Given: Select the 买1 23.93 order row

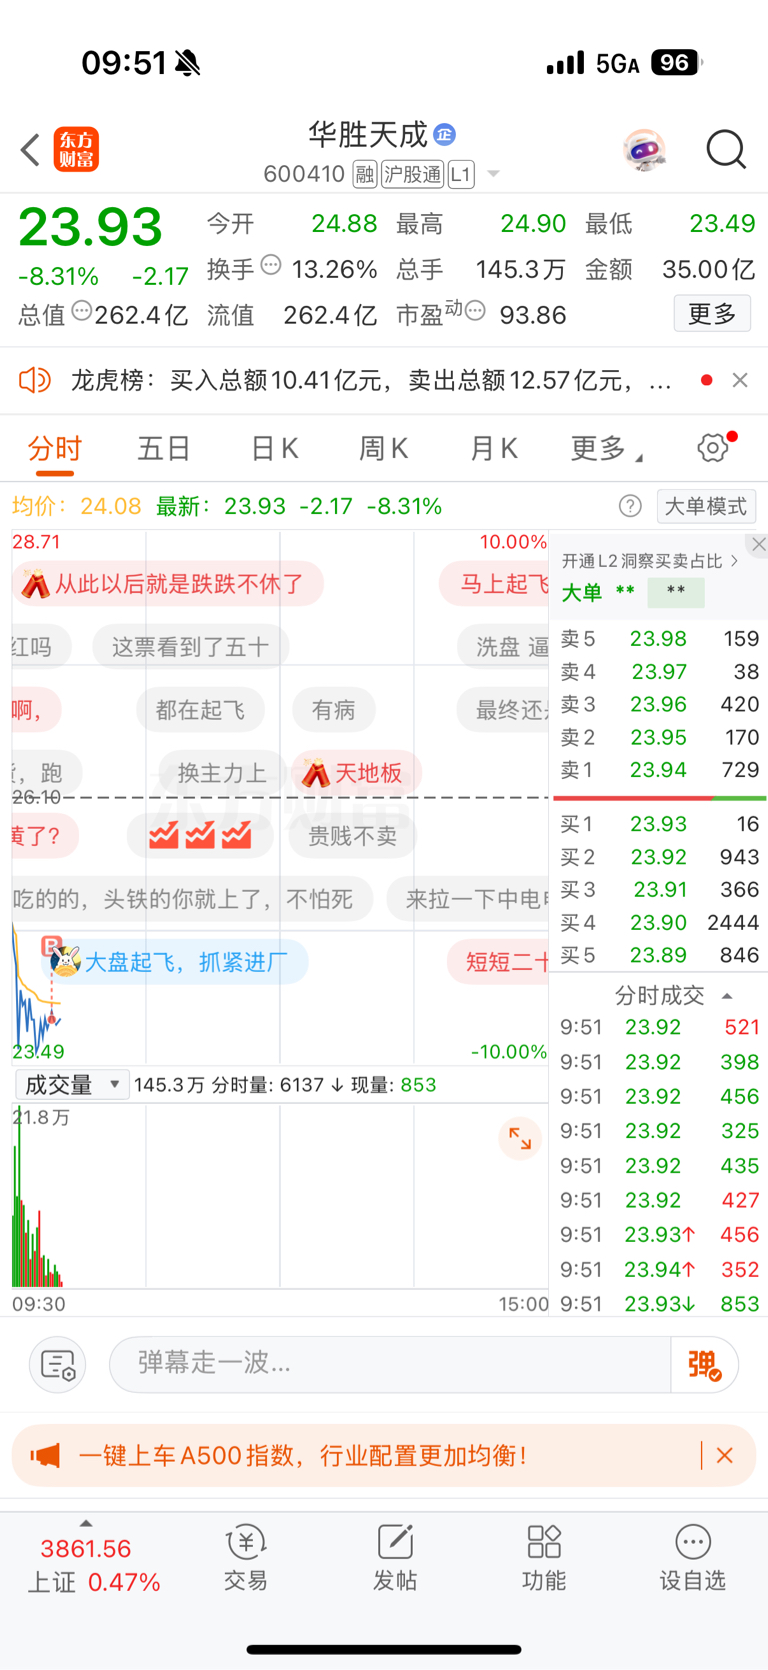Looking at the screenshot, I should 659,824.
